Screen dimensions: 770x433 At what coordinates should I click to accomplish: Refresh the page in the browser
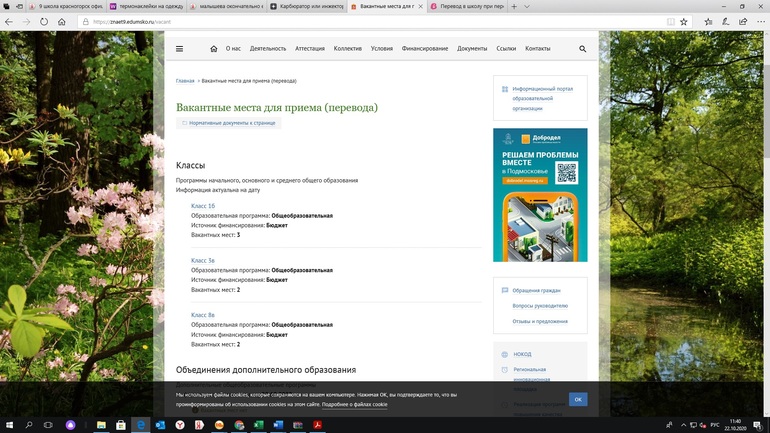pos(44,21)
